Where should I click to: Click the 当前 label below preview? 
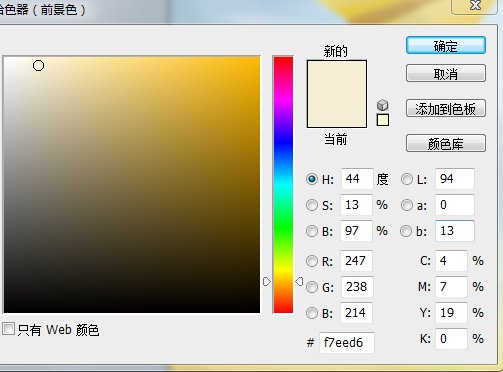[x=336, y=139]
